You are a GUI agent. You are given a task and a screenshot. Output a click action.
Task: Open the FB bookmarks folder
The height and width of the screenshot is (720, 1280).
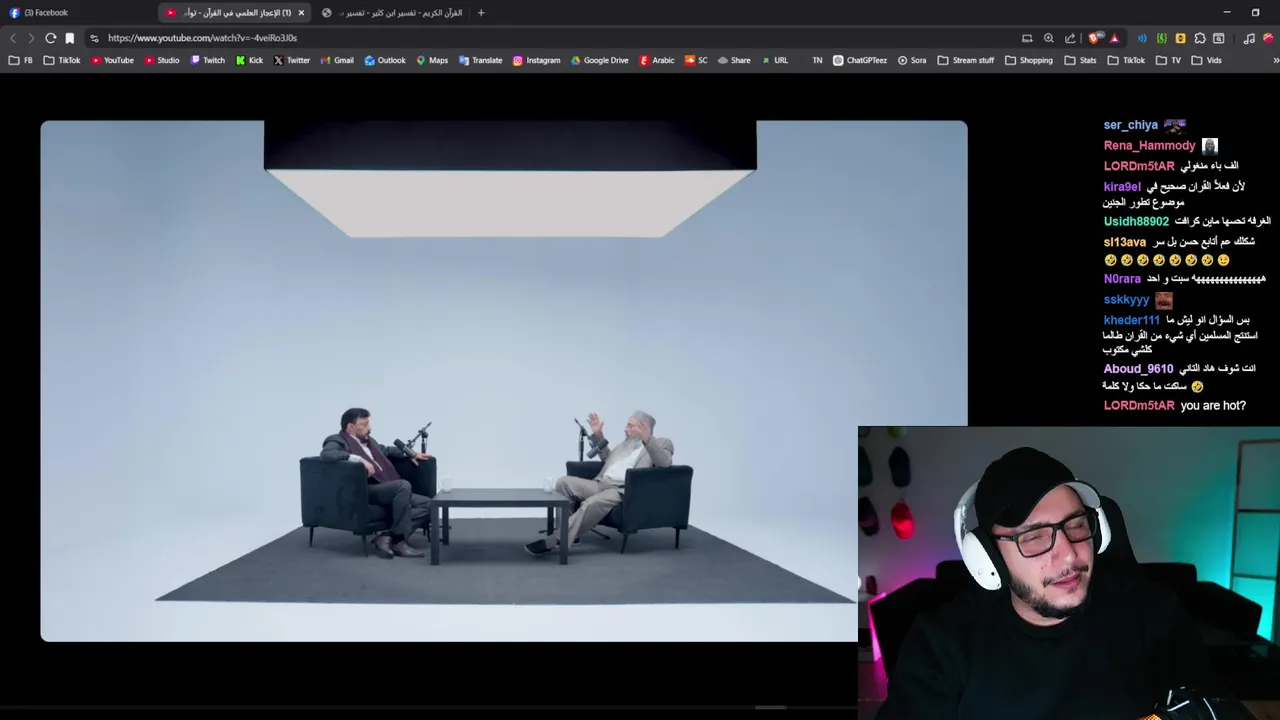(x=20, y=60)
